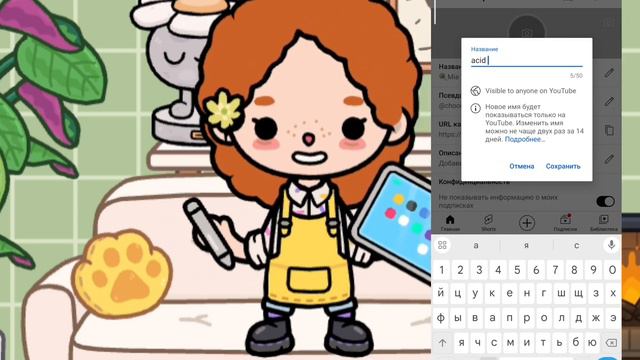This screenshot has width=640, height=360.
Task: Tap the Отмена button in the dialog
Action: [x=522, y=166]
